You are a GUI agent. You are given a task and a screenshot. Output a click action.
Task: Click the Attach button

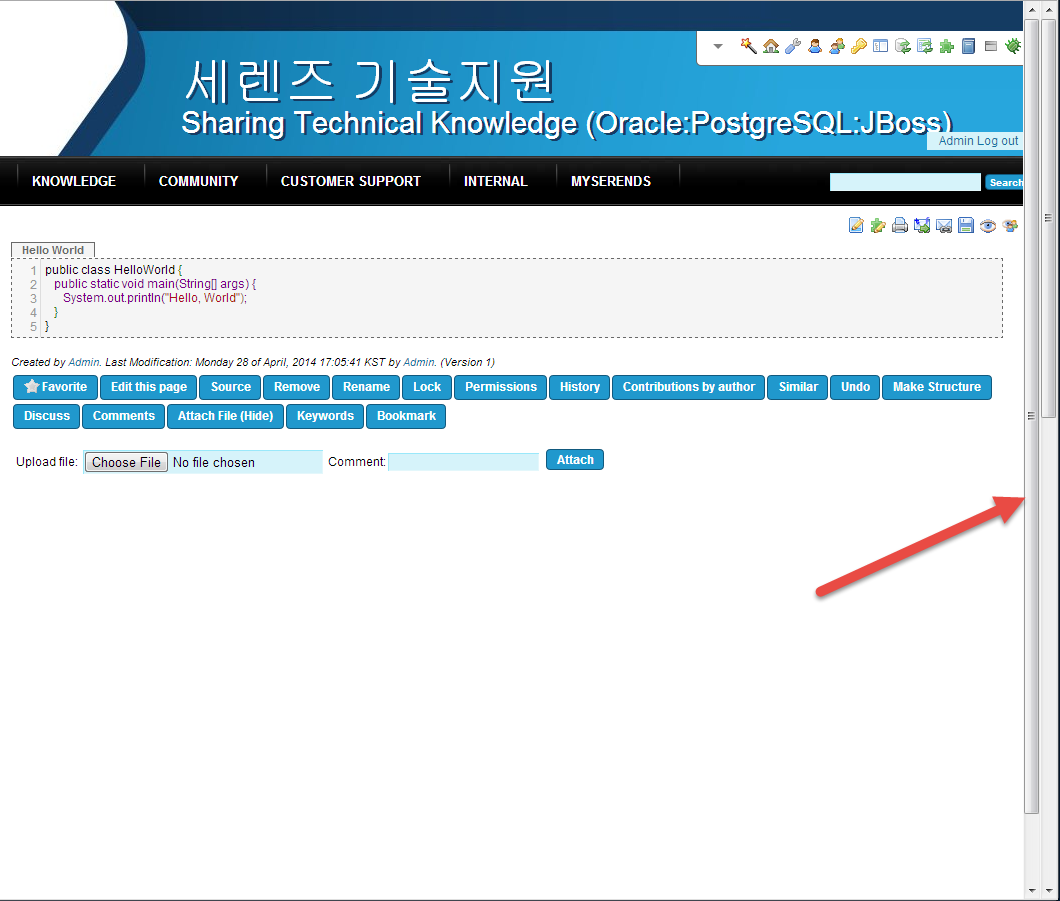coord(575,460)
